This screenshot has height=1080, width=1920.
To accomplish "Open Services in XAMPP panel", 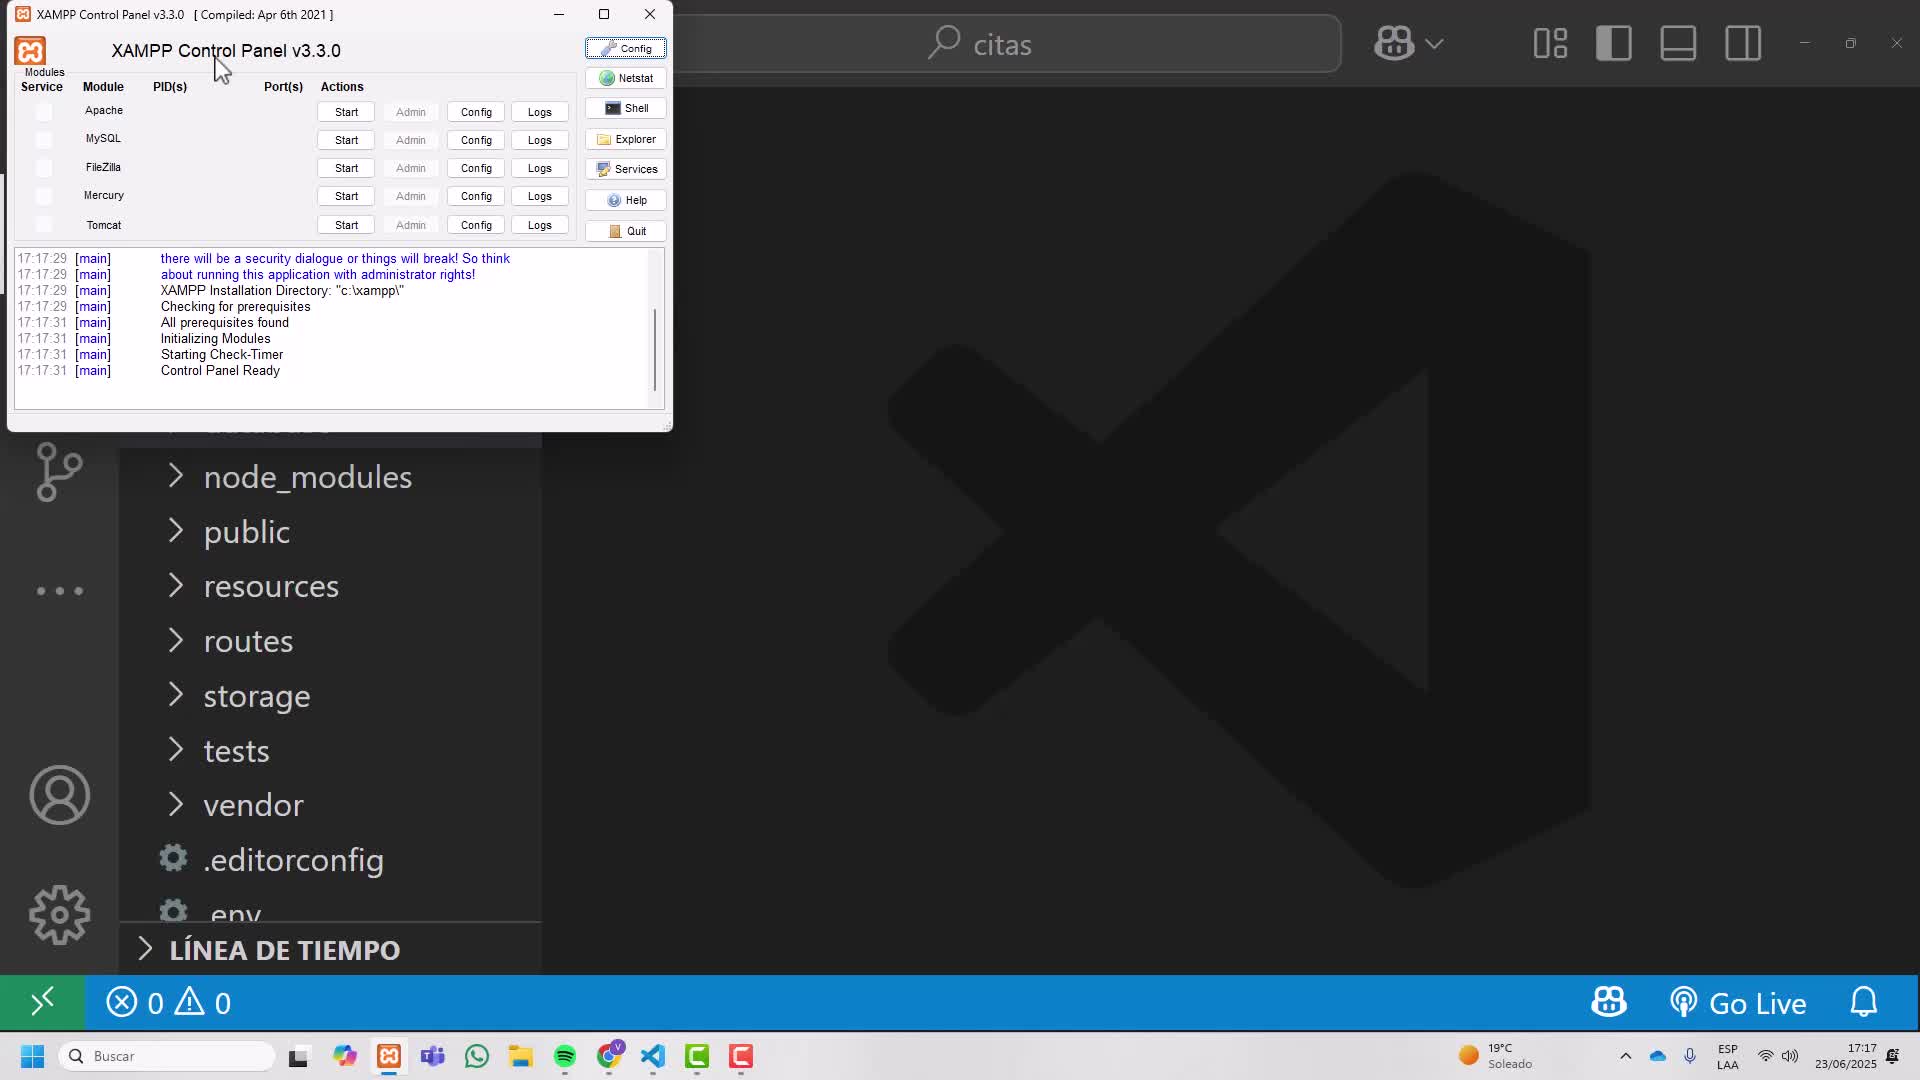I will point(626,169).
